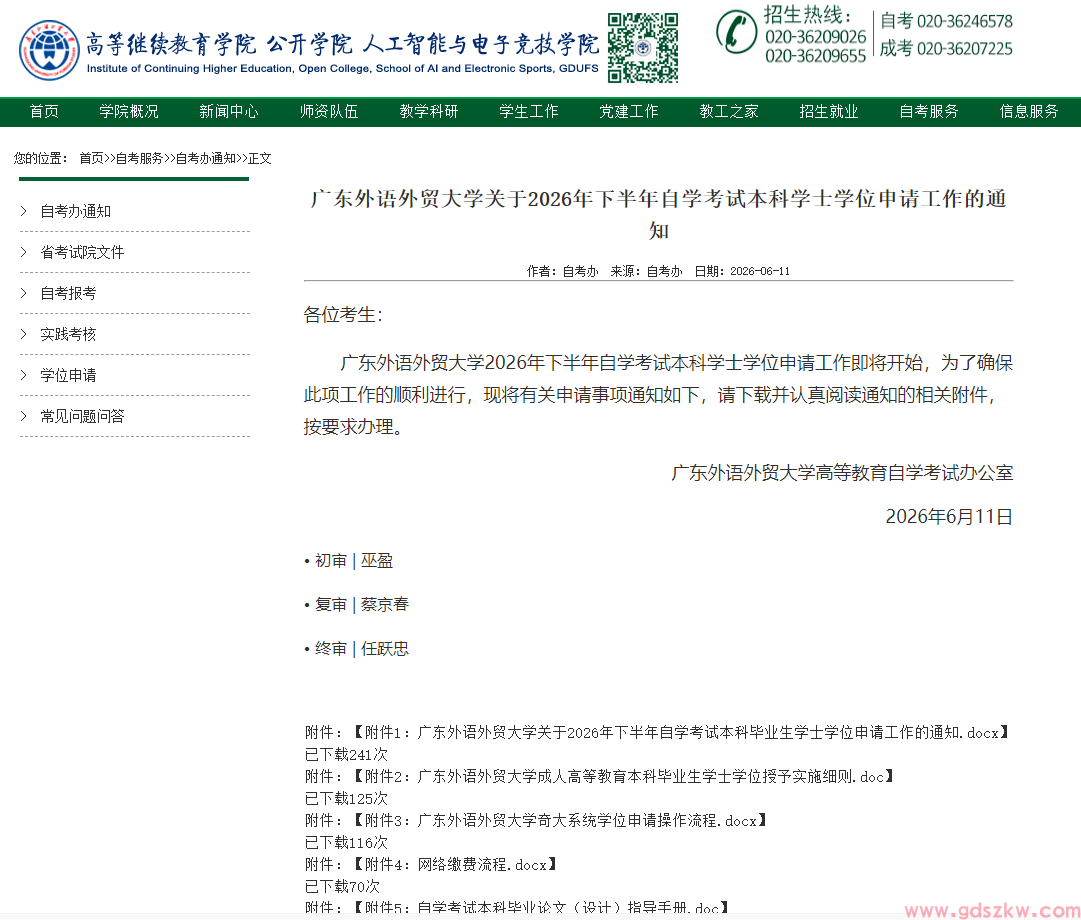Screen dimensions: 1081x920
Task: Click 首页 in the breadcrumb path
Action: click(91, 159)
